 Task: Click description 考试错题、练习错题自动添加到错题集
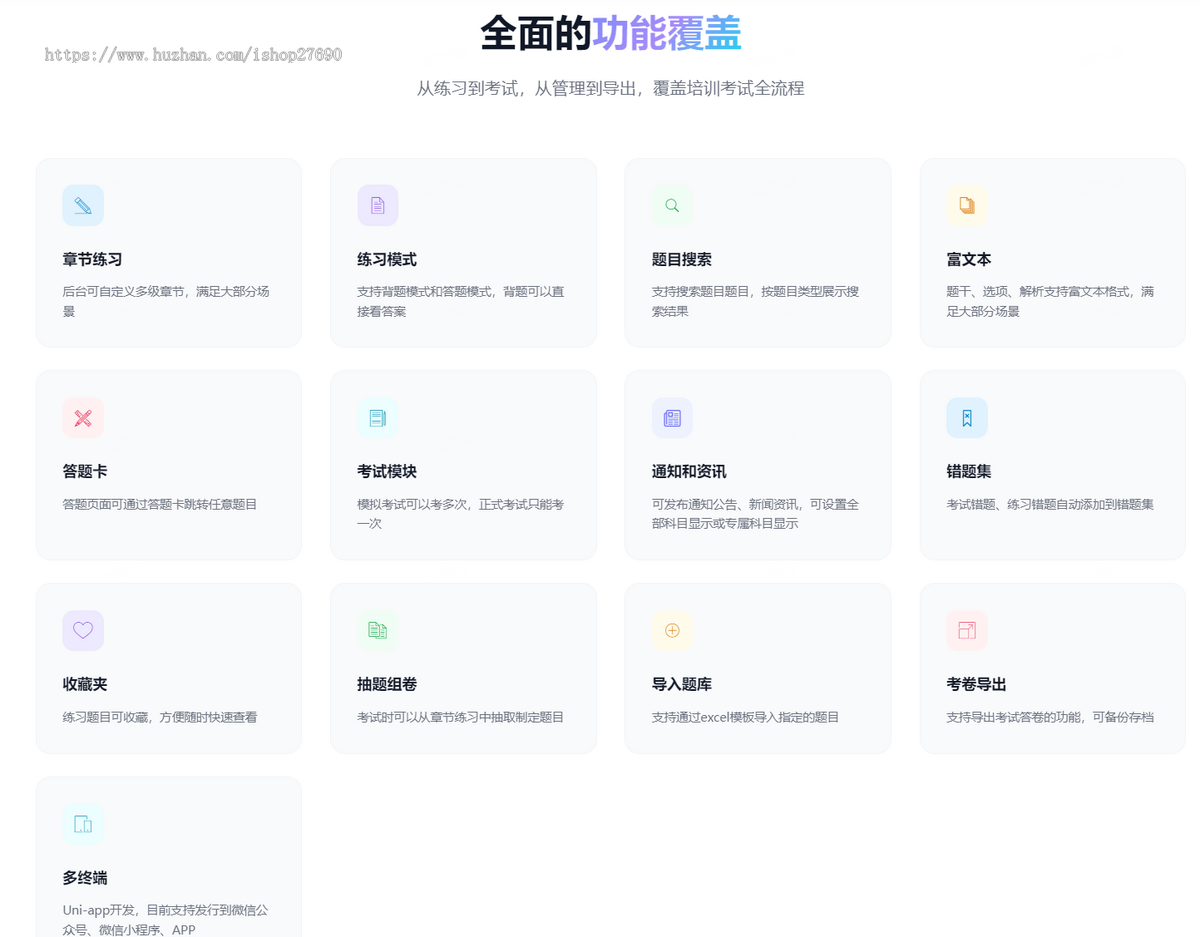(1050, 504)
